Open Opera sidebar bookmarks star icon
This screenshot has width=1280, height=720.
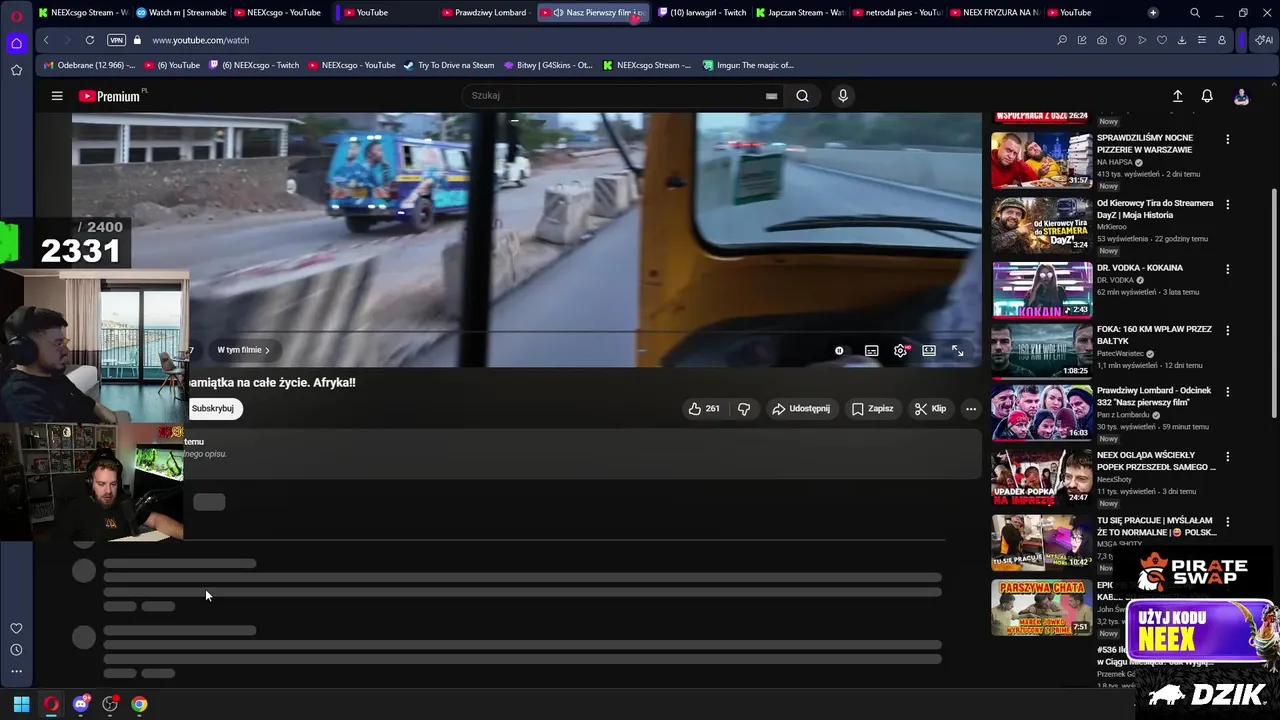[x=16, y=70]
